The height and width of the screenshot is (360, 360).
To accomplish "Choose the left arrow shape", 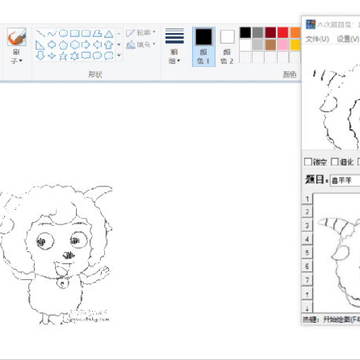I will point(97,45).
